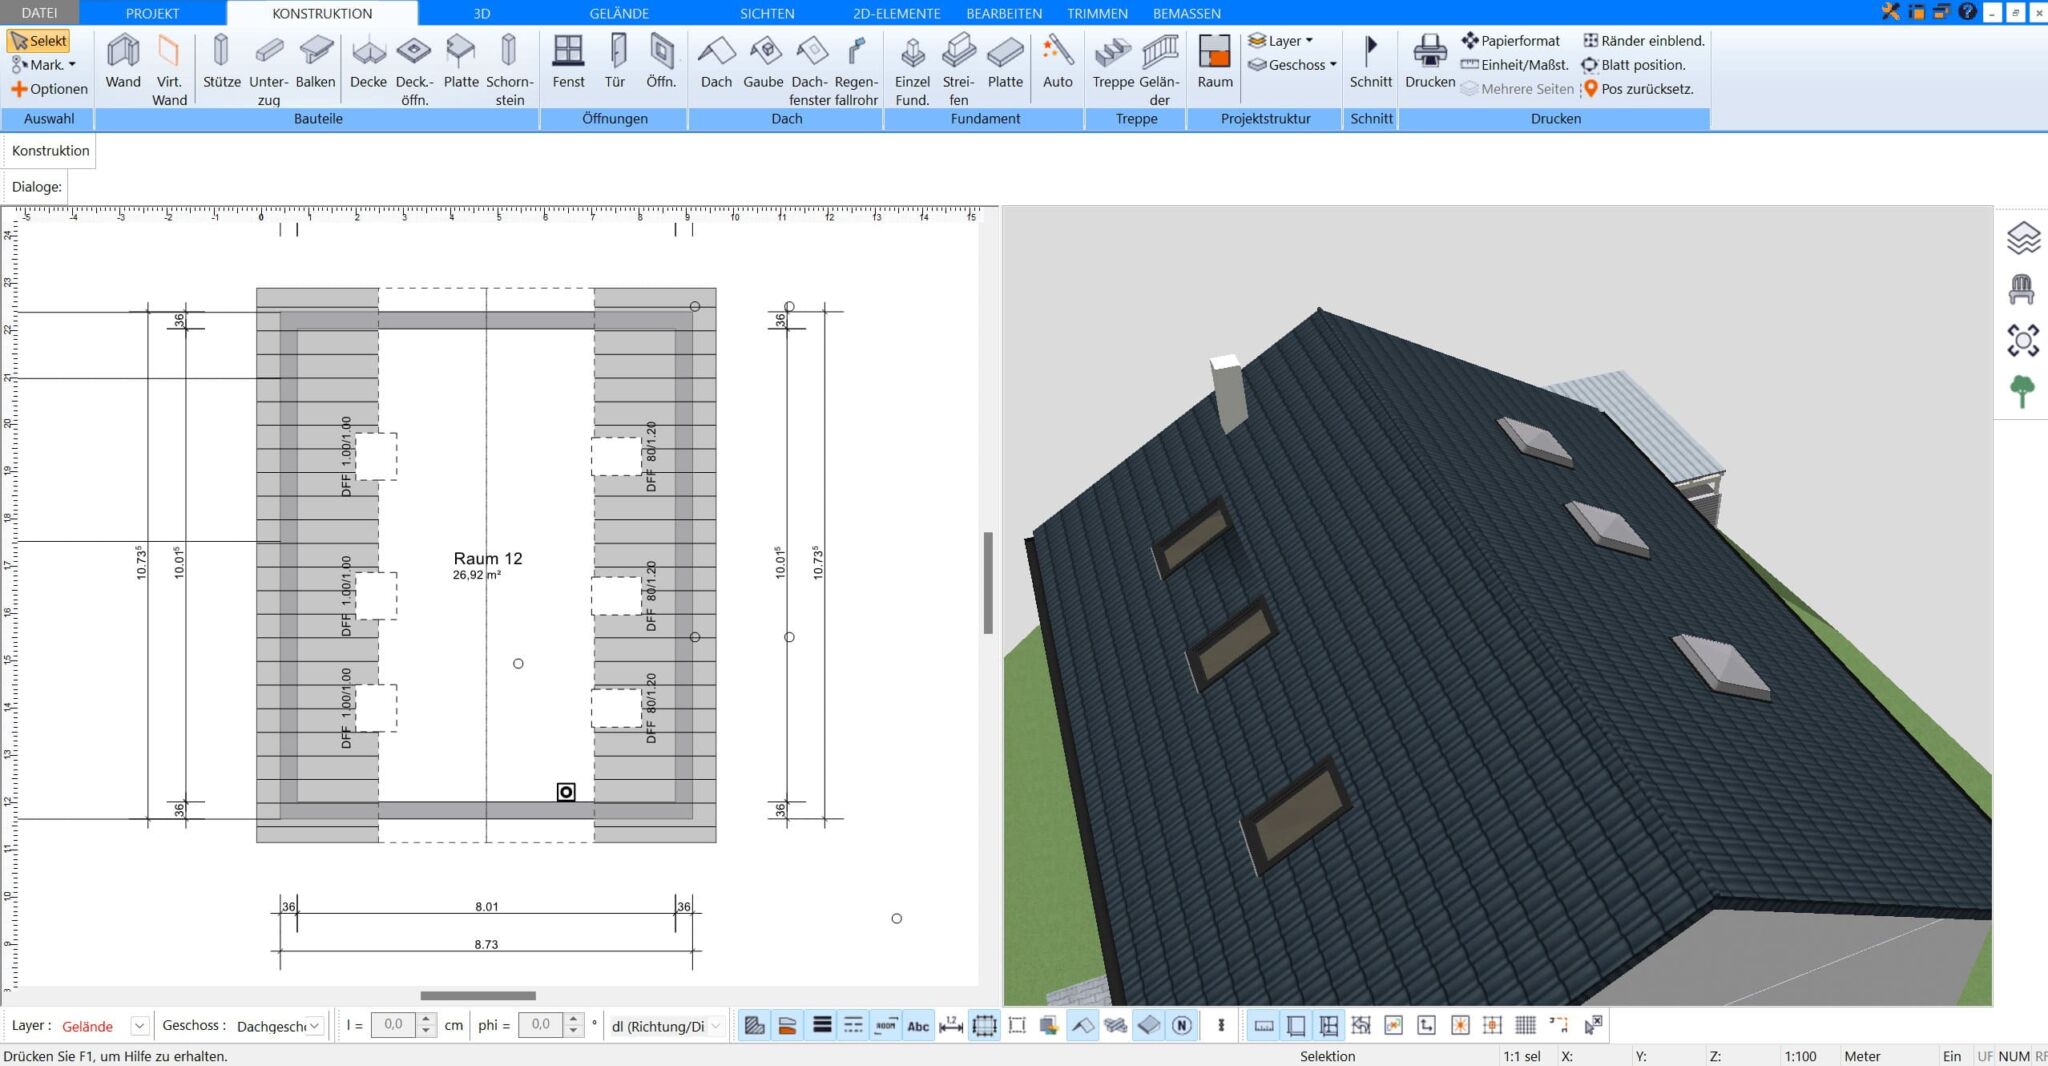Toggle the grid display button
Screen dimensions: 2048x1066
(1525, 1025)
